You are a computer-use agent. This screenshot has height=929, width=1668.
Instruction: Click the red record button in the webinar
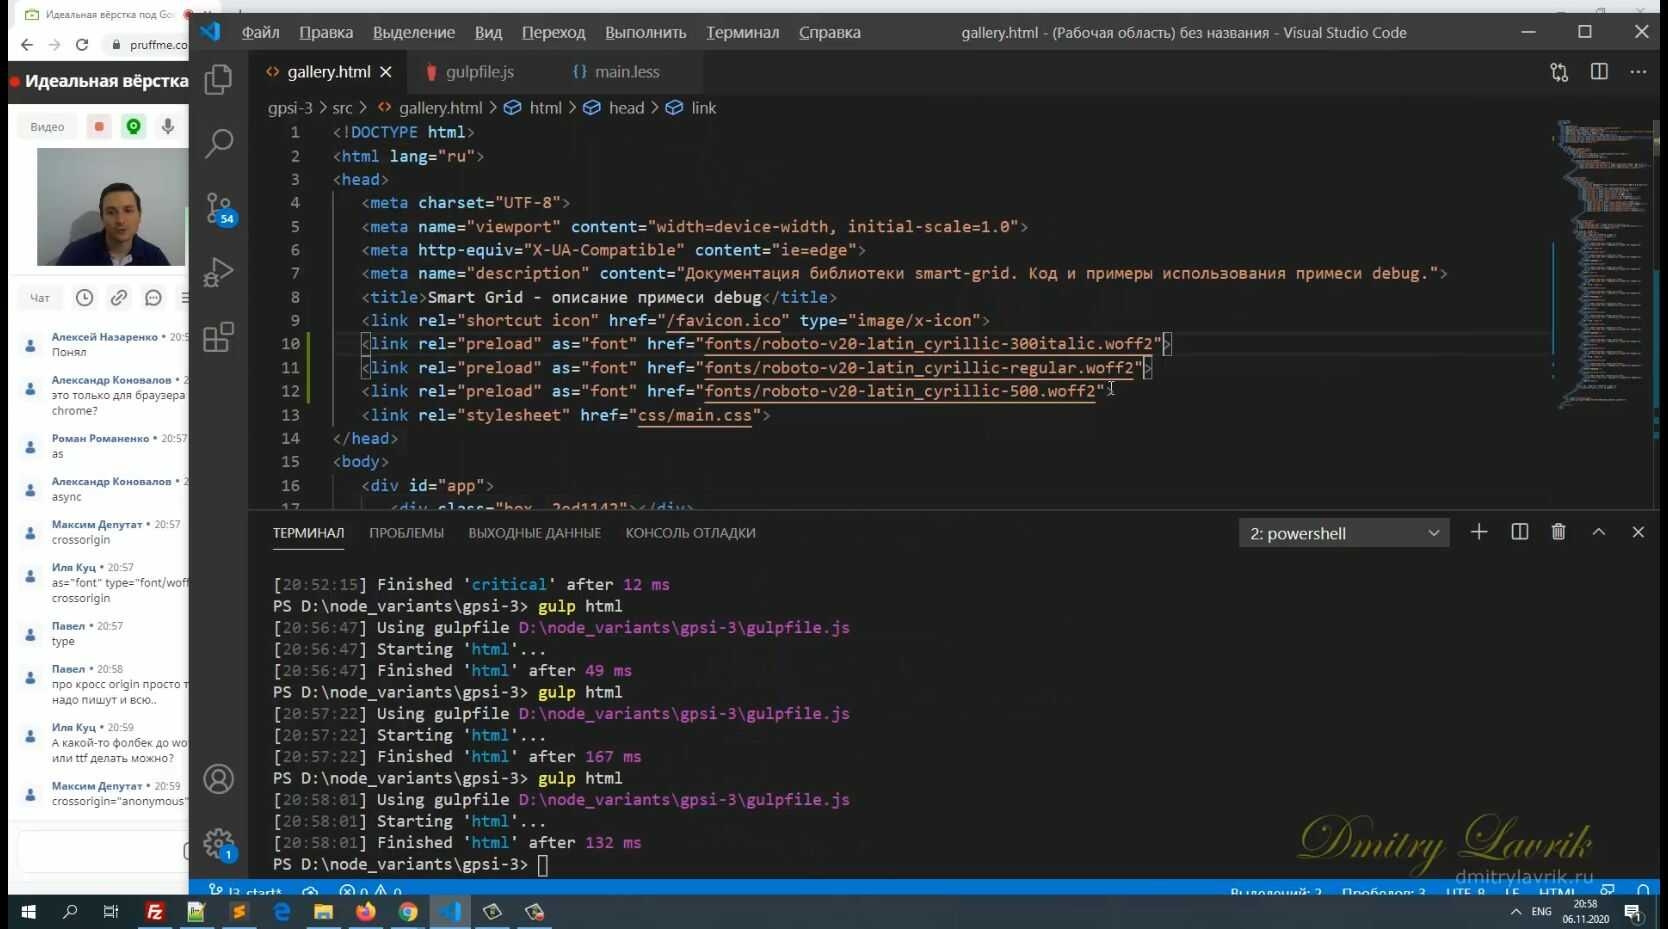coord(99,126)
